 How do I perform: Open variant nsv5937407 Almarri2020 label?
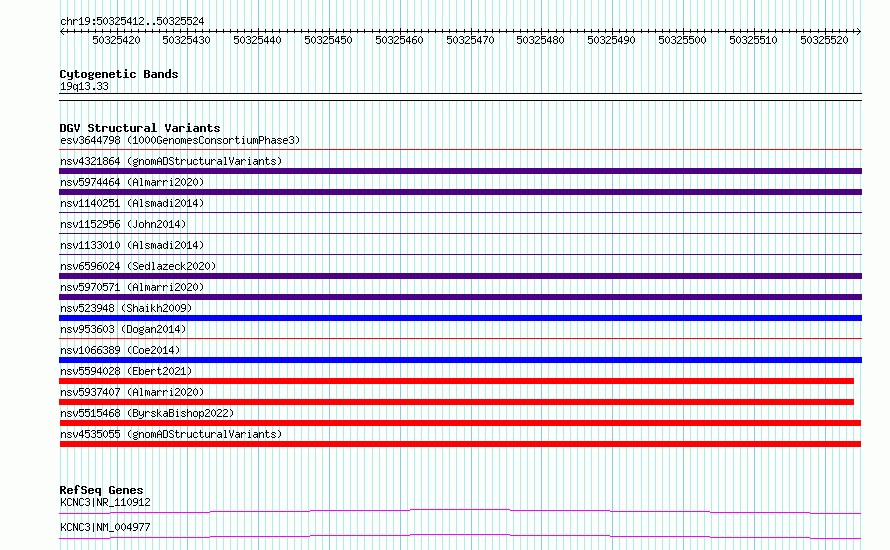132,392
